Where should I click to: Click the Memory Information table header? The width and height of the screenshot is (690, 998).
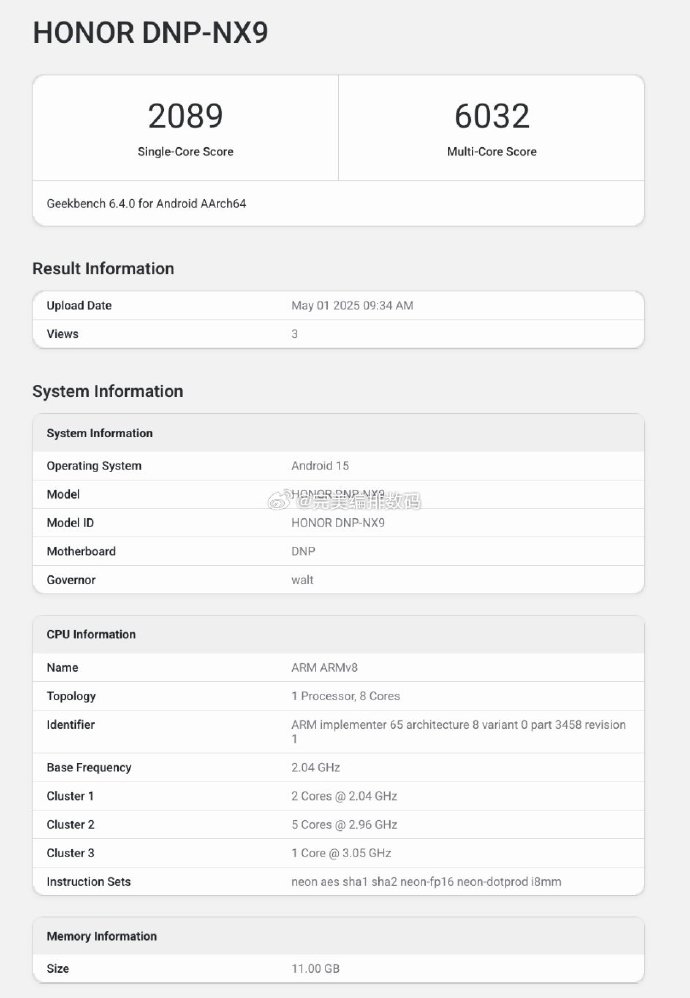[x=101, y=936]
